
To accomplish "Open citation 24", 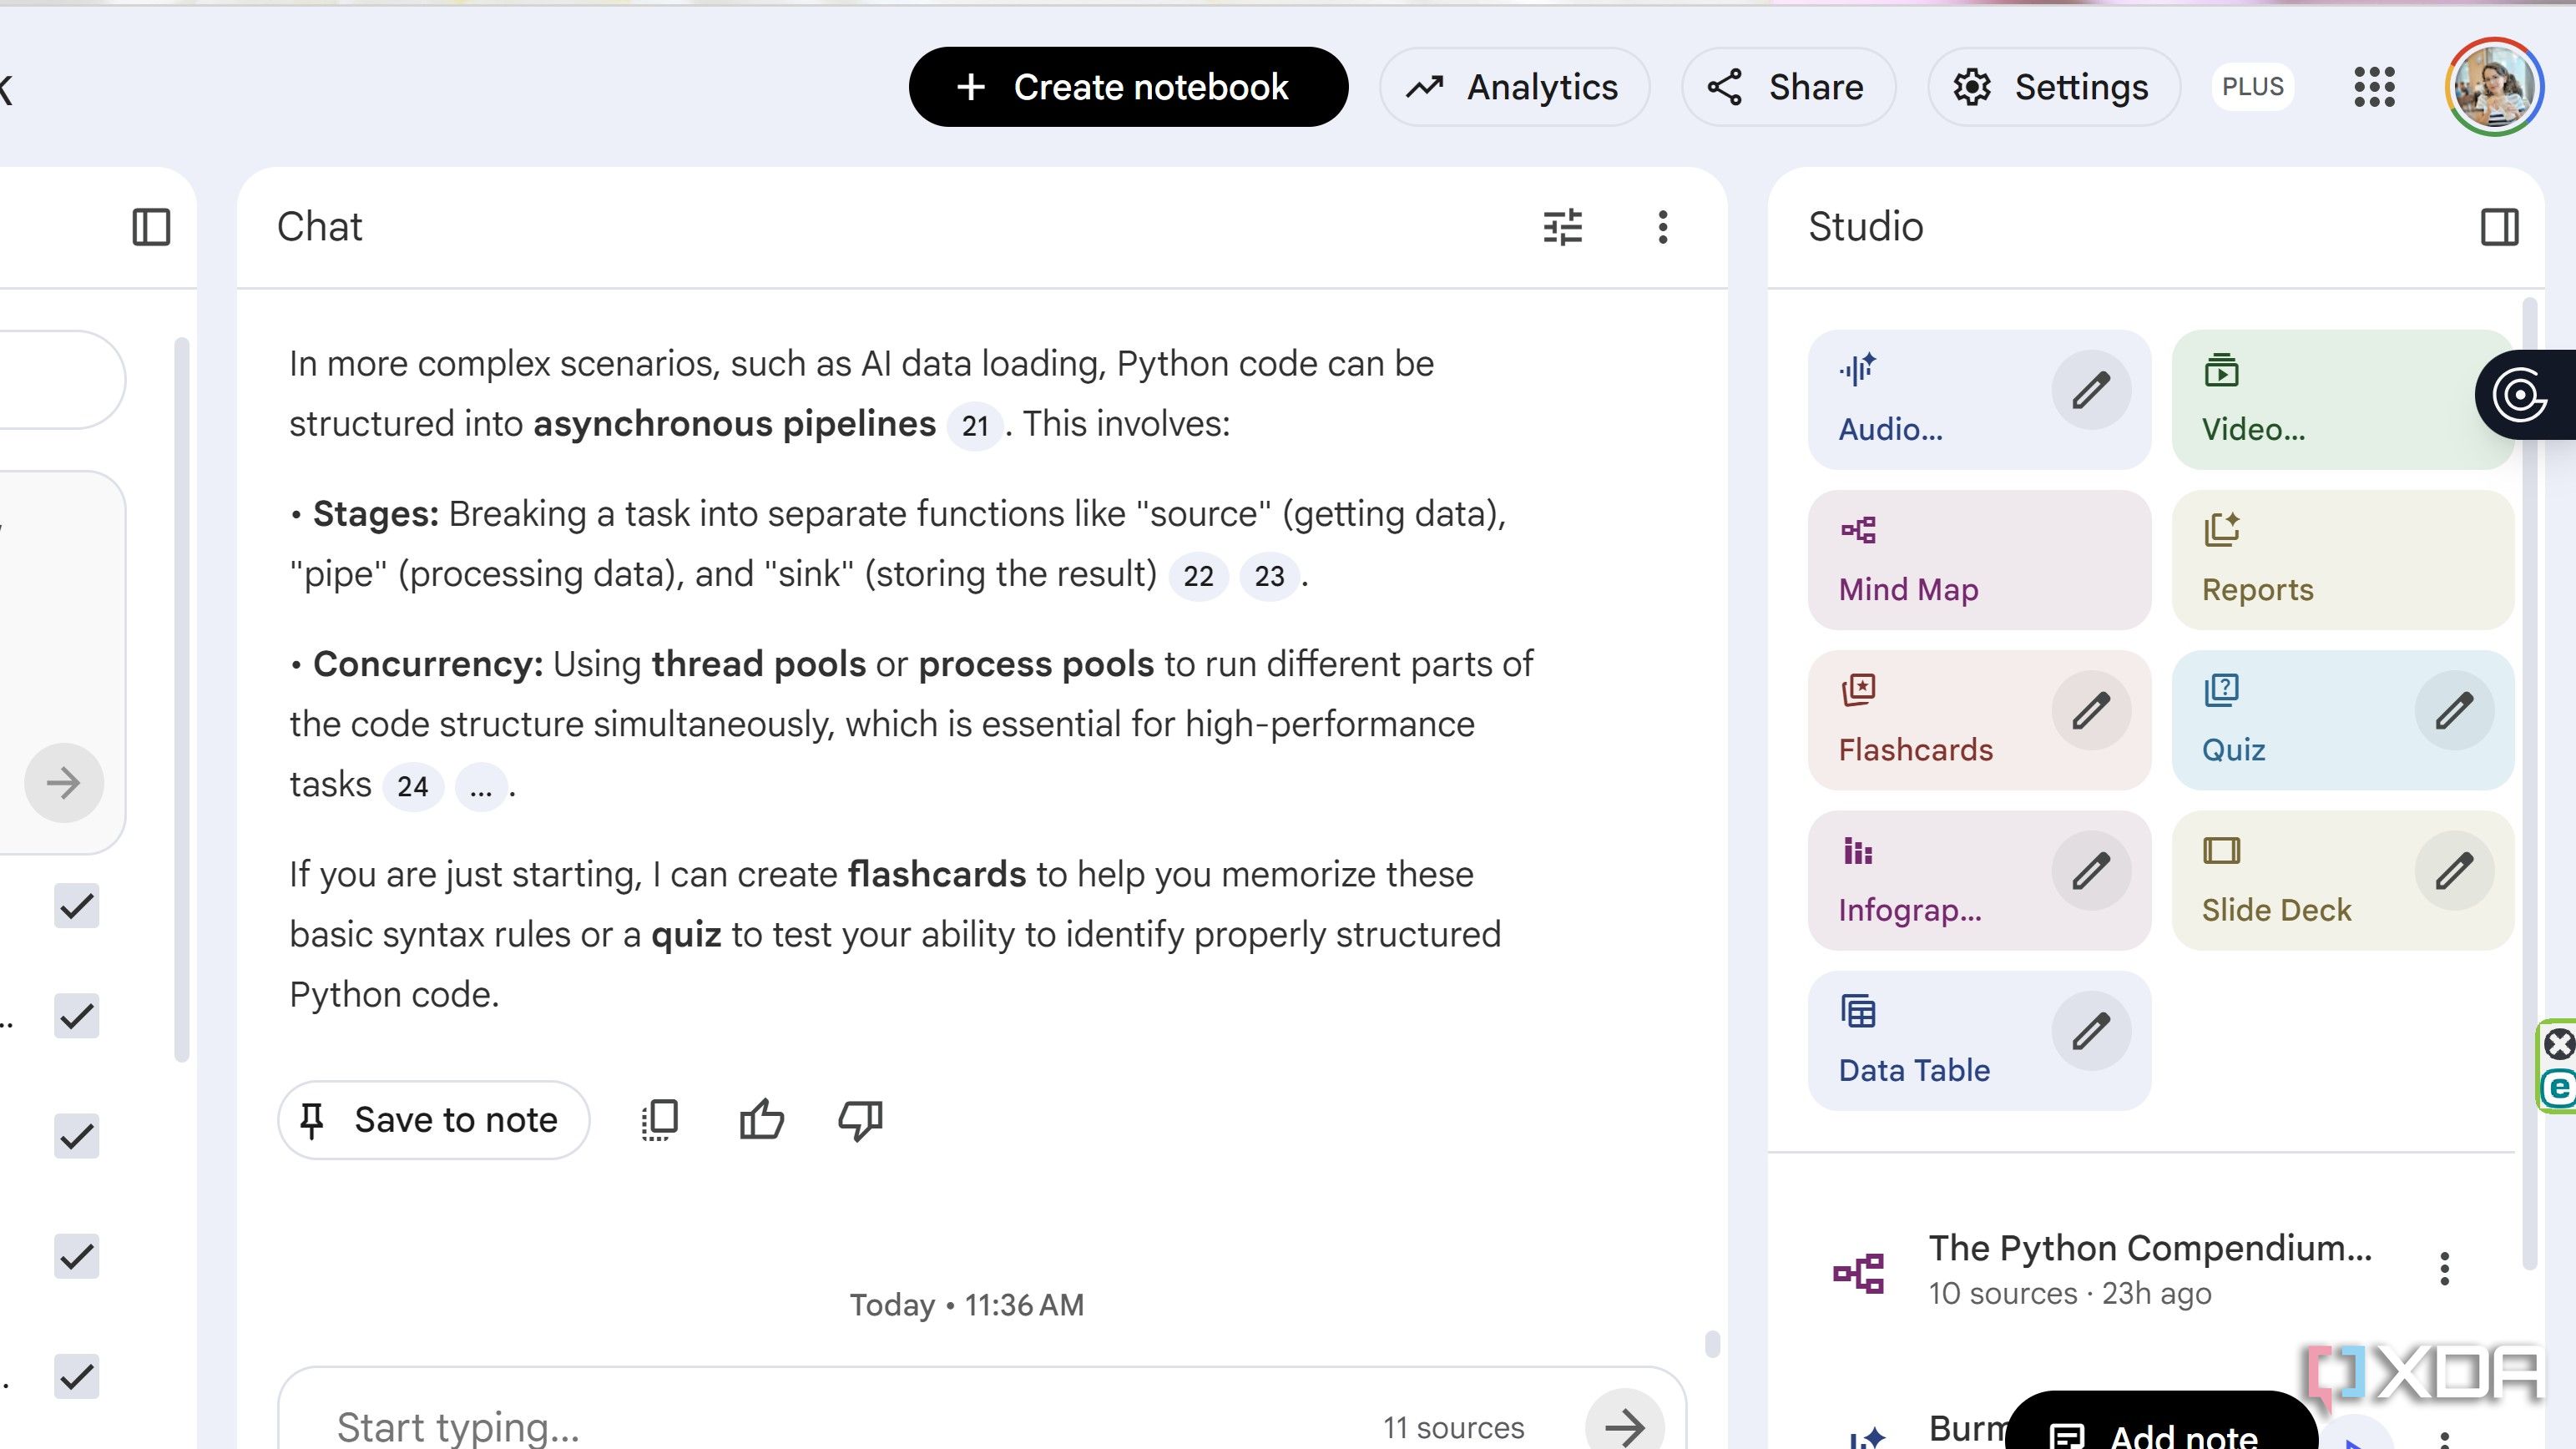I will click(x=412, y=786).
